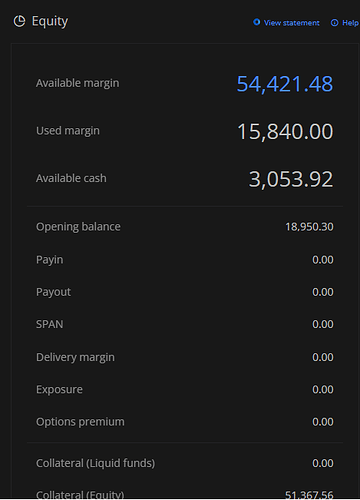Click the Delivery margin label

75,357
